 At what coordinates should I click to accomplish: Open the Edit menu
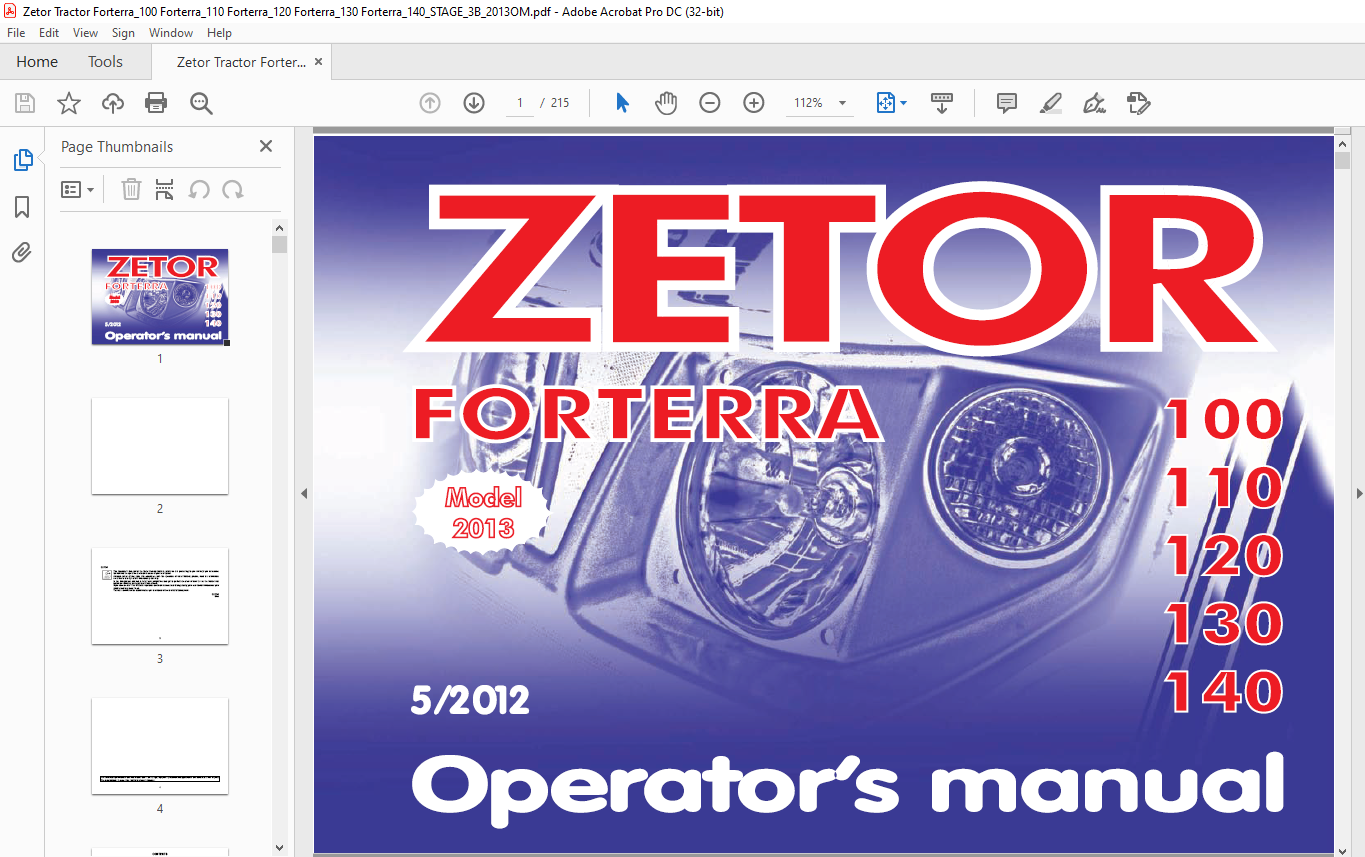tap(49, 33)
